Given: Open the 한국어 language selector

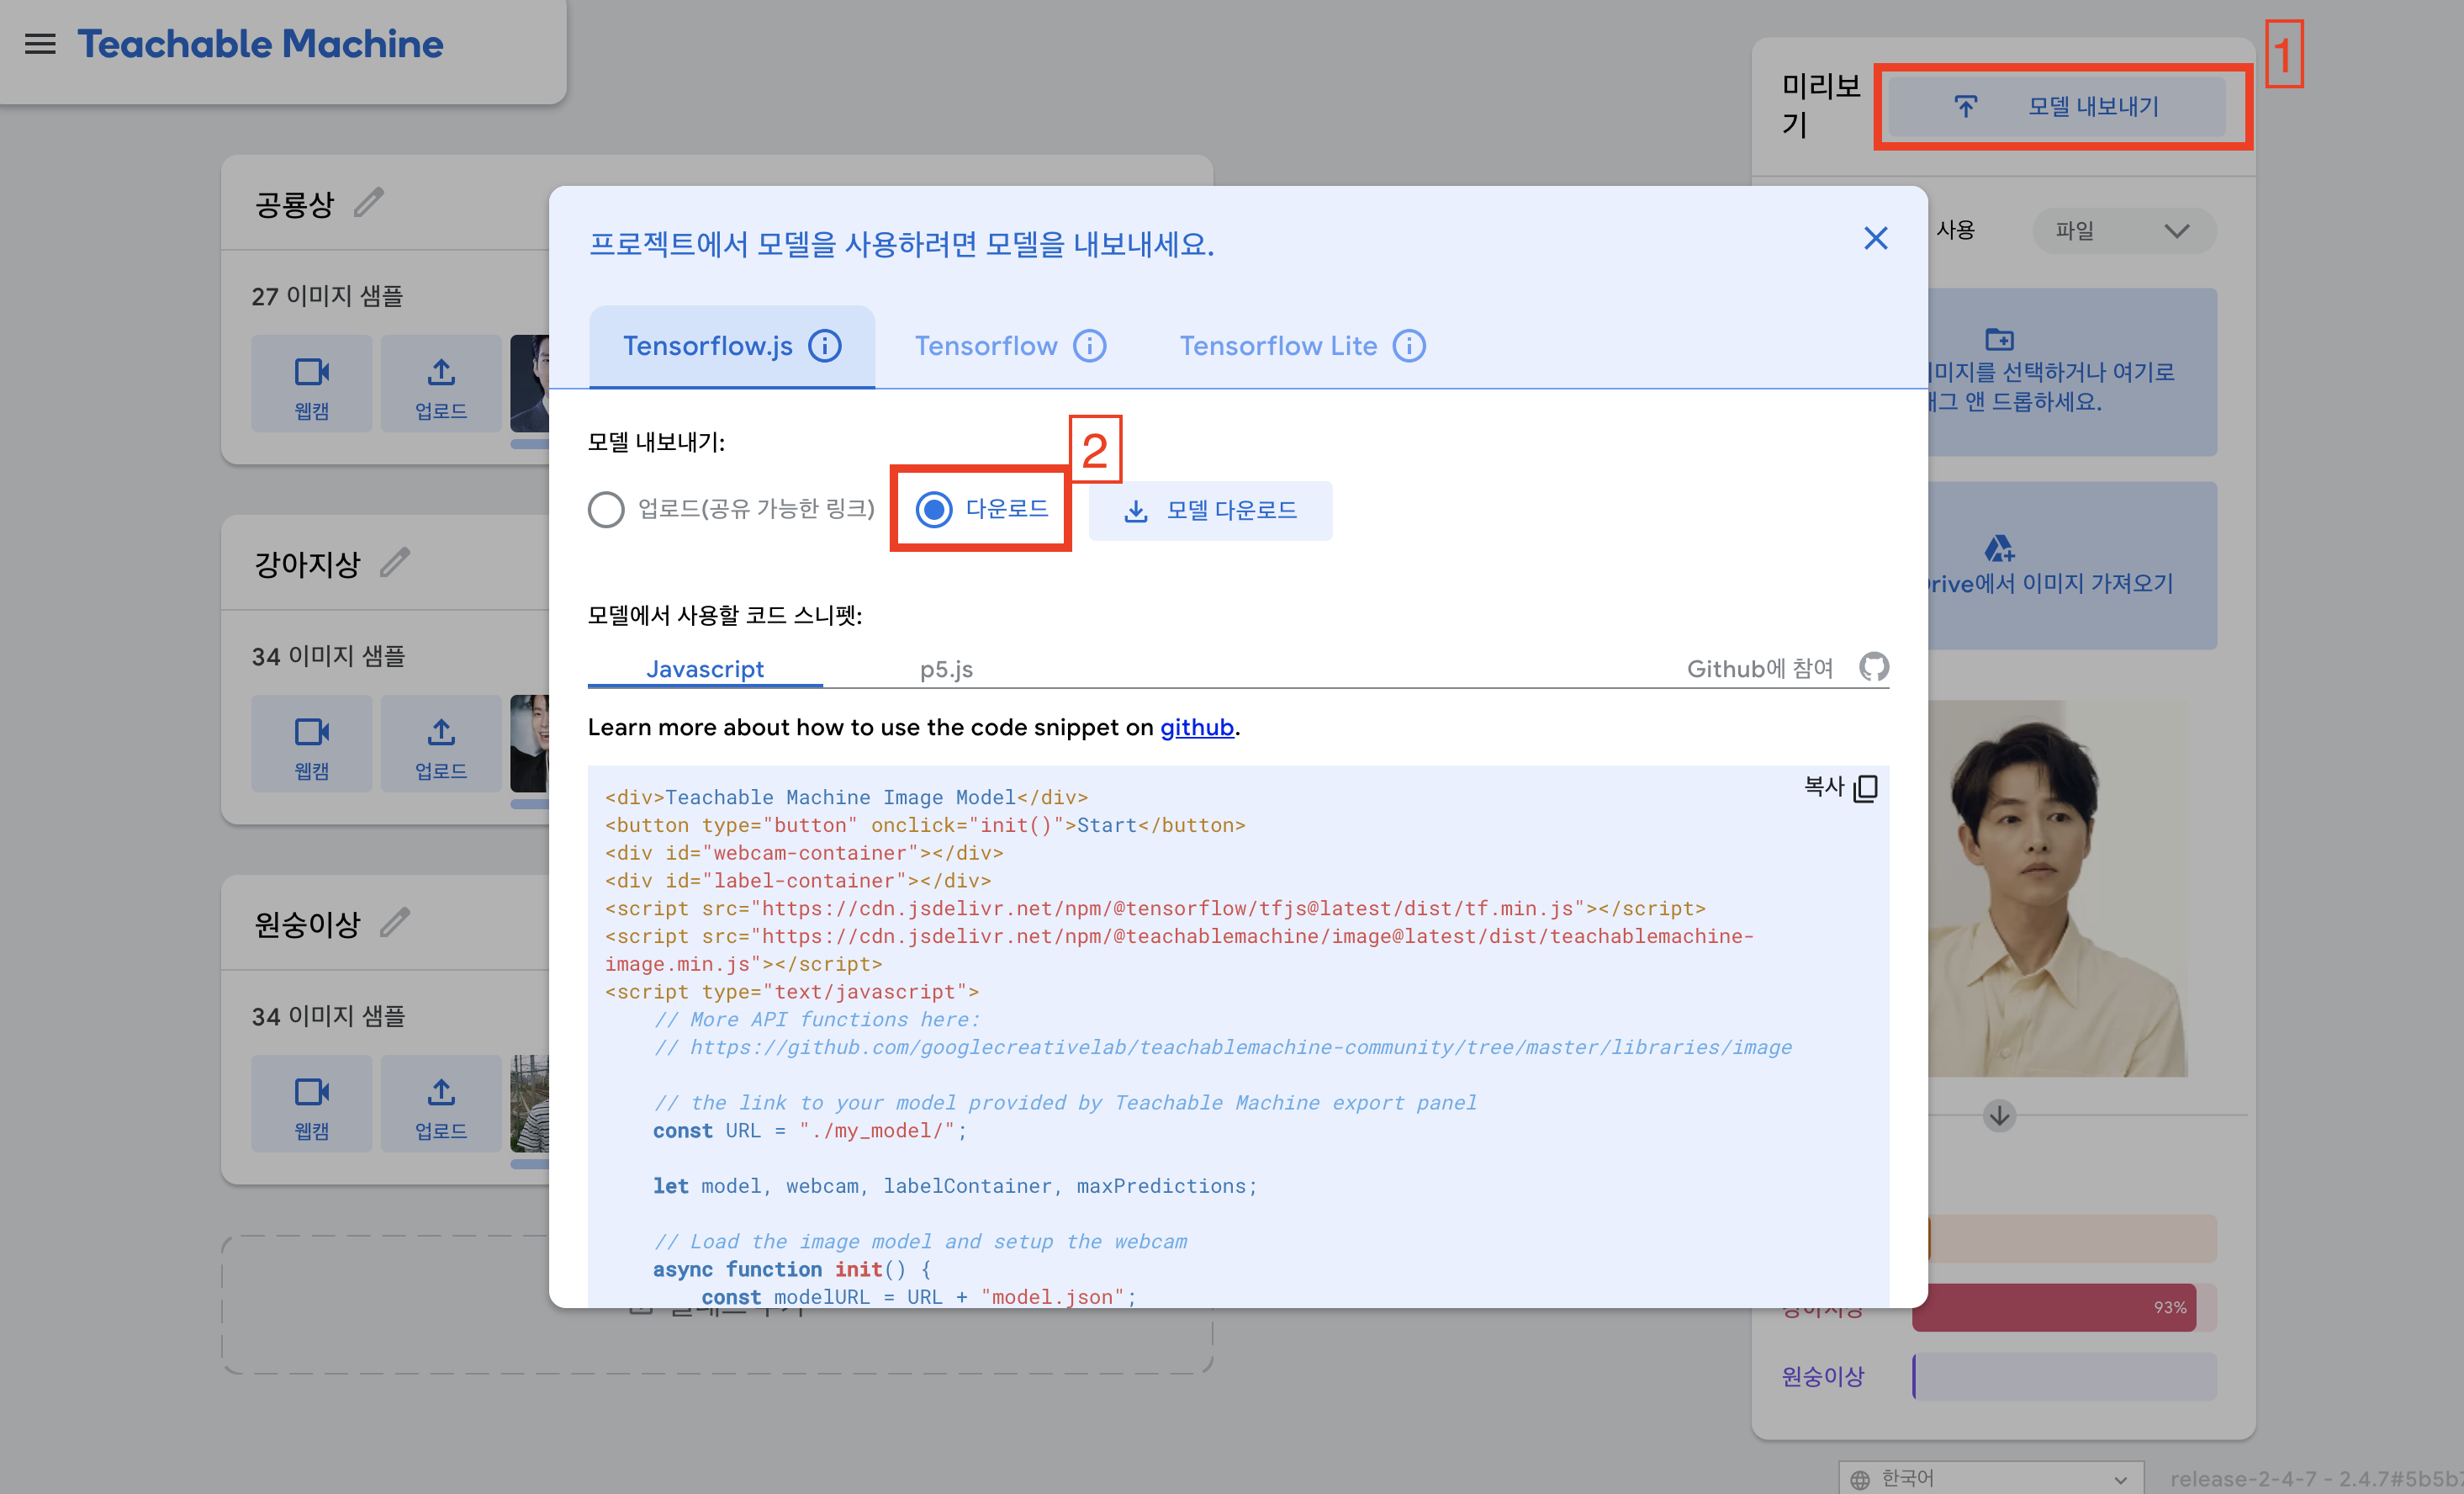Looking at the screenshot, I should 1989,1478.
